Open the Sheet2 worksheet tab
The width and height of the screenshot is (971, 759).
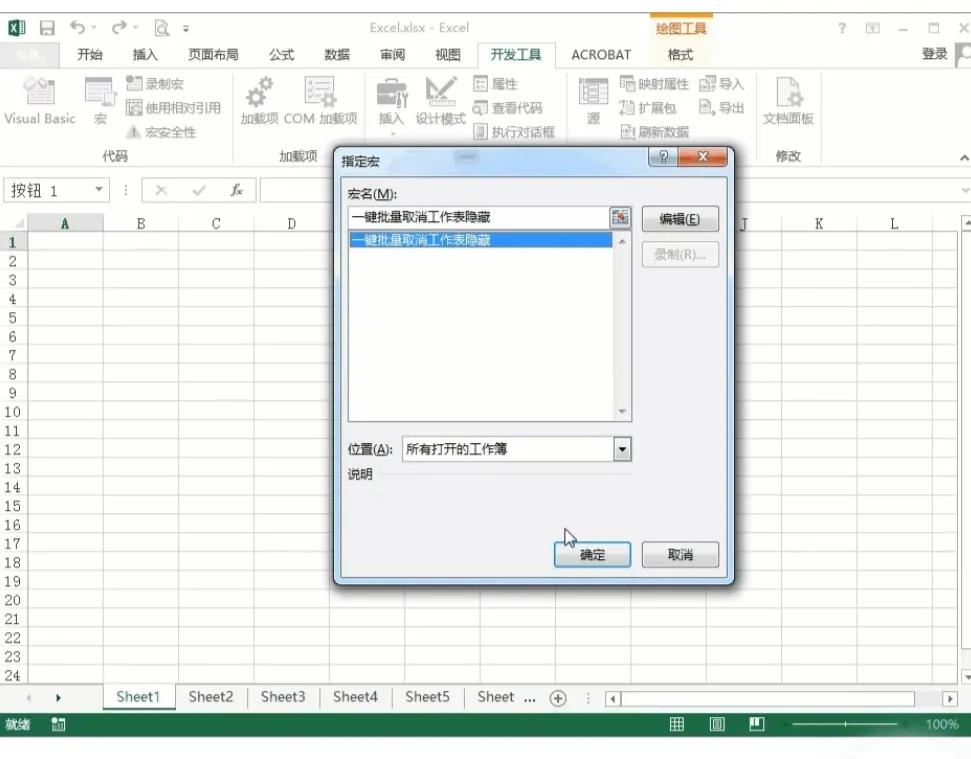tap(211, 697)
